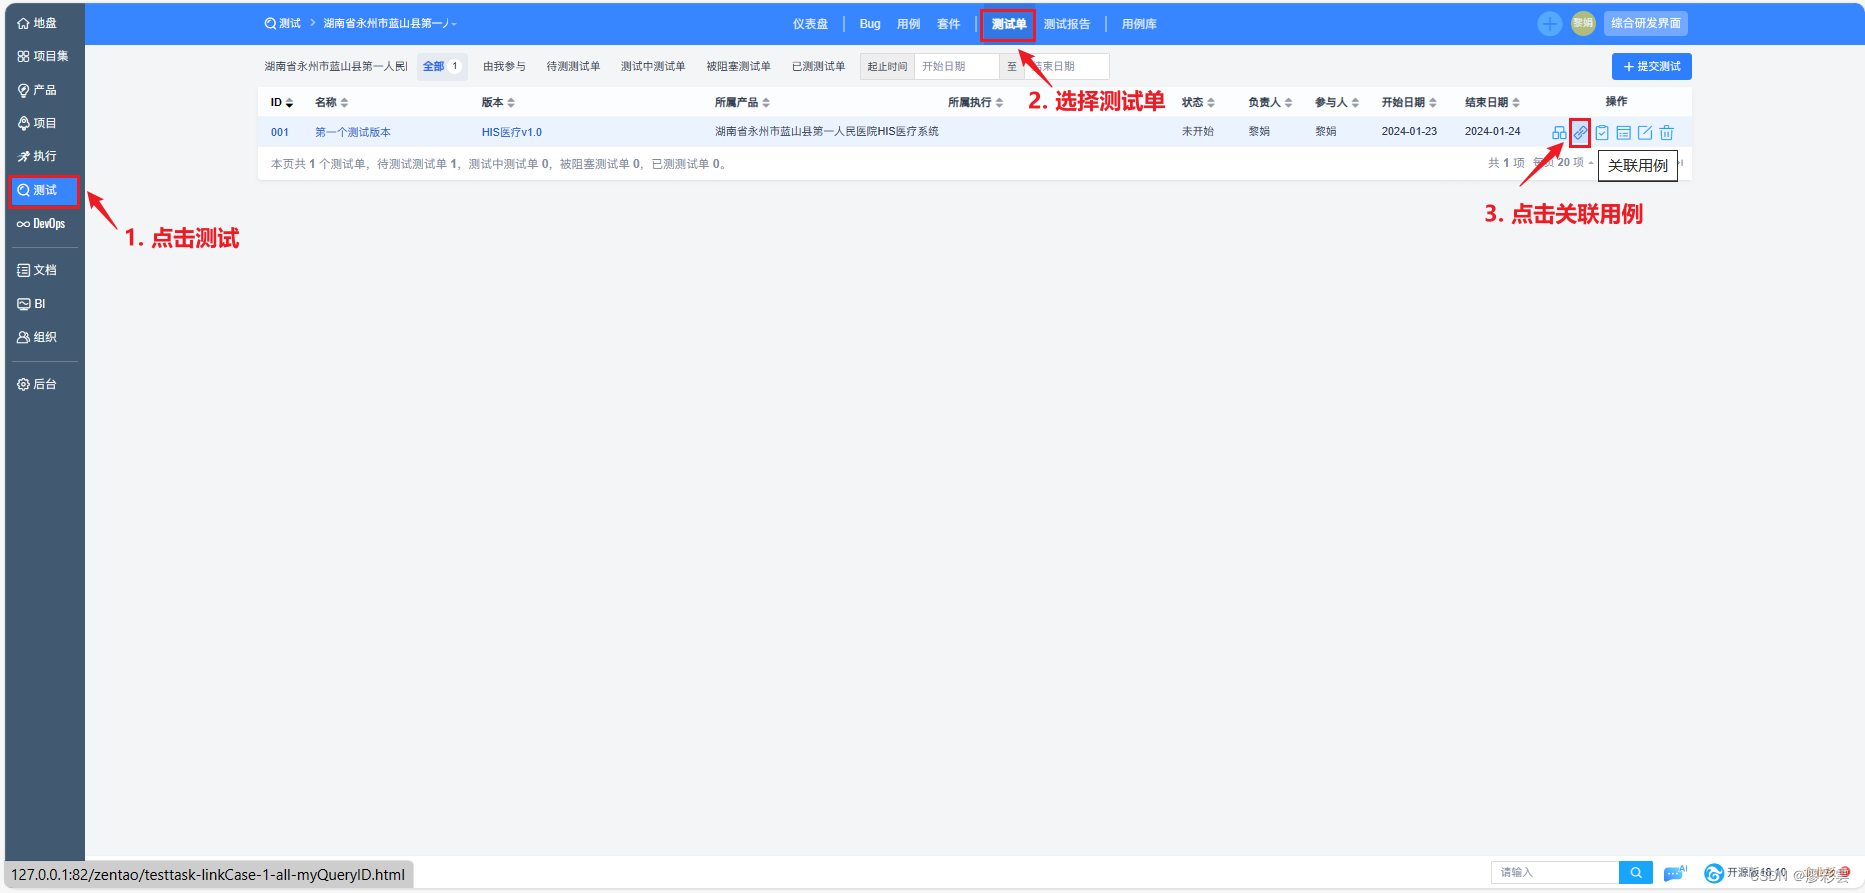Click the 请输入 search field
1865x893 pixels.
(x=1555, y=873)
